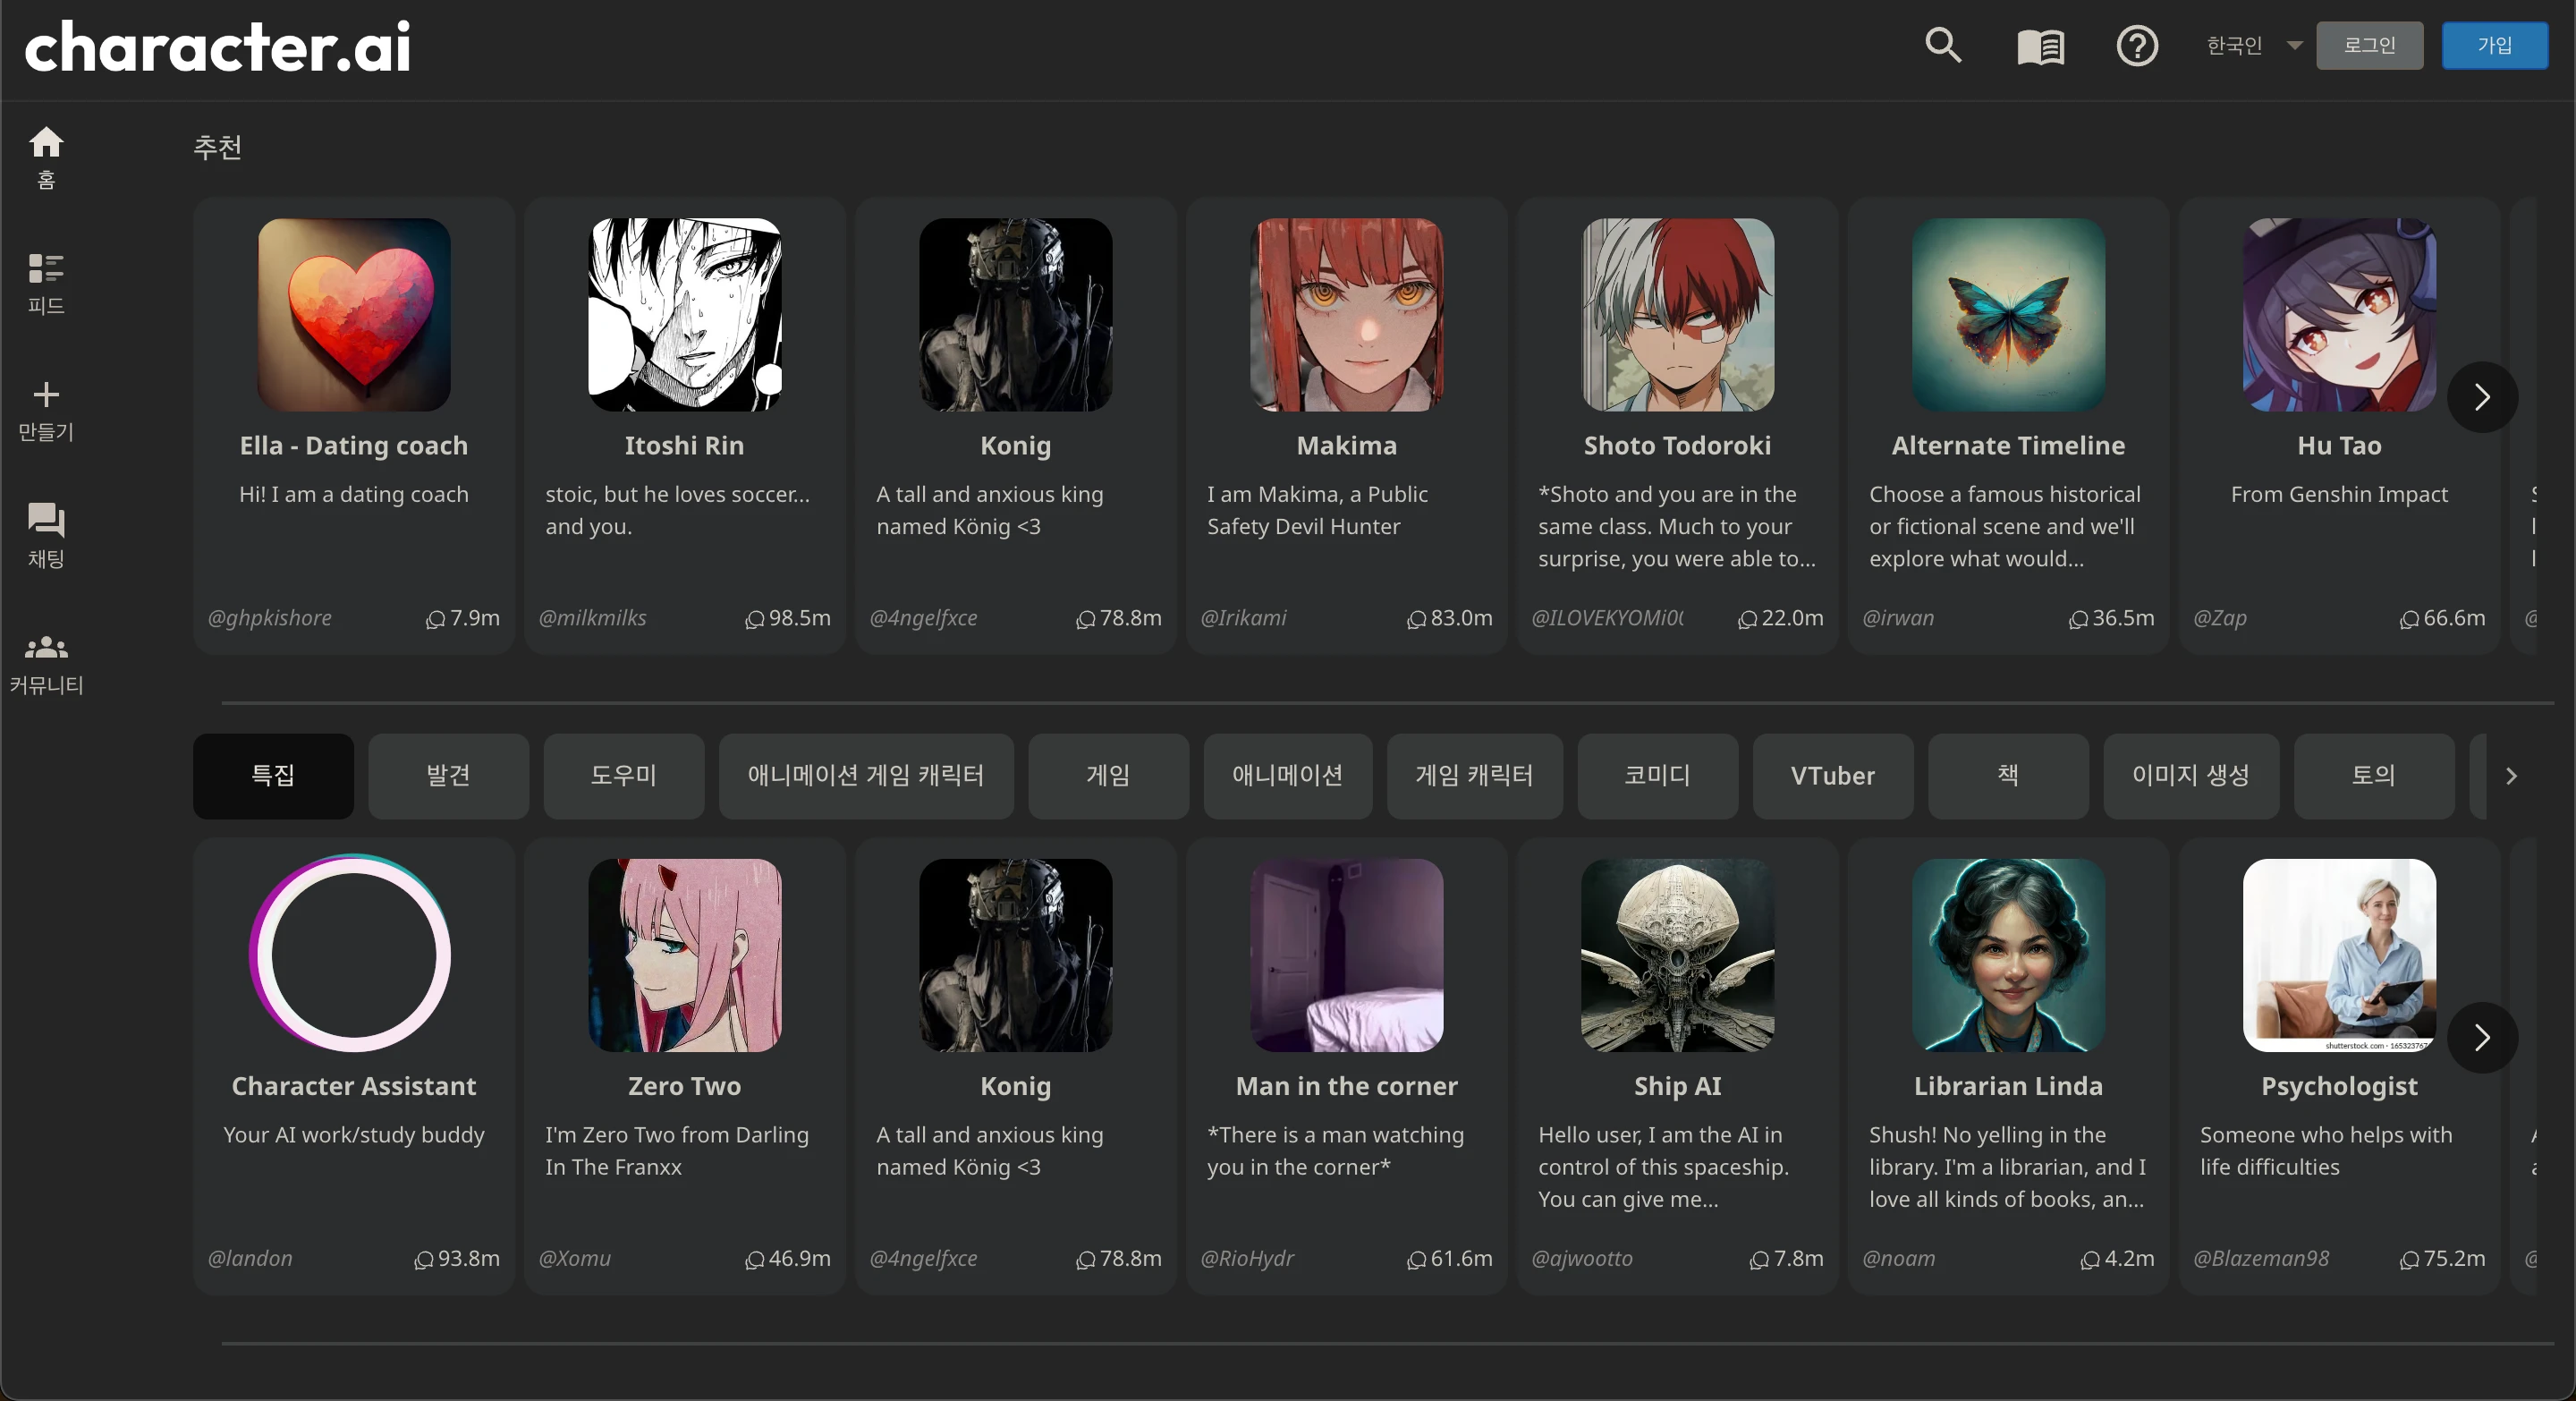The width and height of the screenshot is (2576, 1401).
Task: Open Hu Tao character thumbnail
Action: pyautogui.click(x=2340, y=315)
